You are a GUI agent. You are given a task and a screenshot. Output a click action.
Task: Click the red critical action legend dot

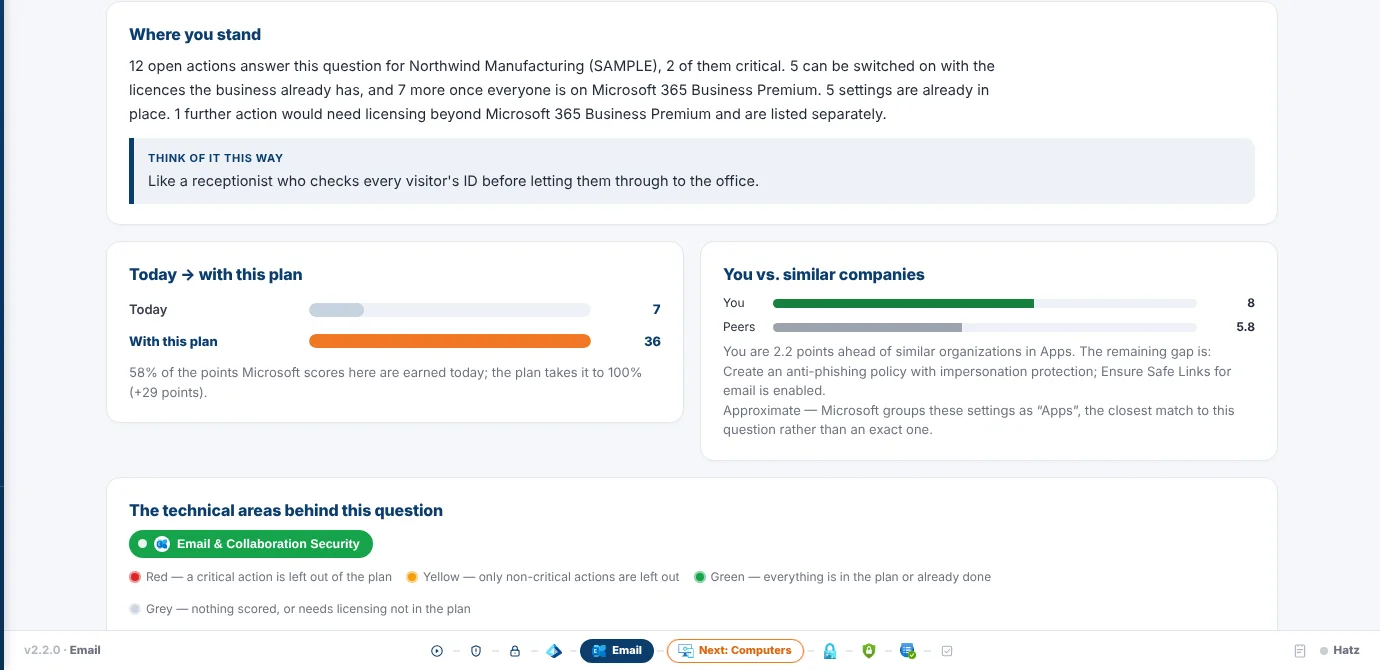(135, 577)
